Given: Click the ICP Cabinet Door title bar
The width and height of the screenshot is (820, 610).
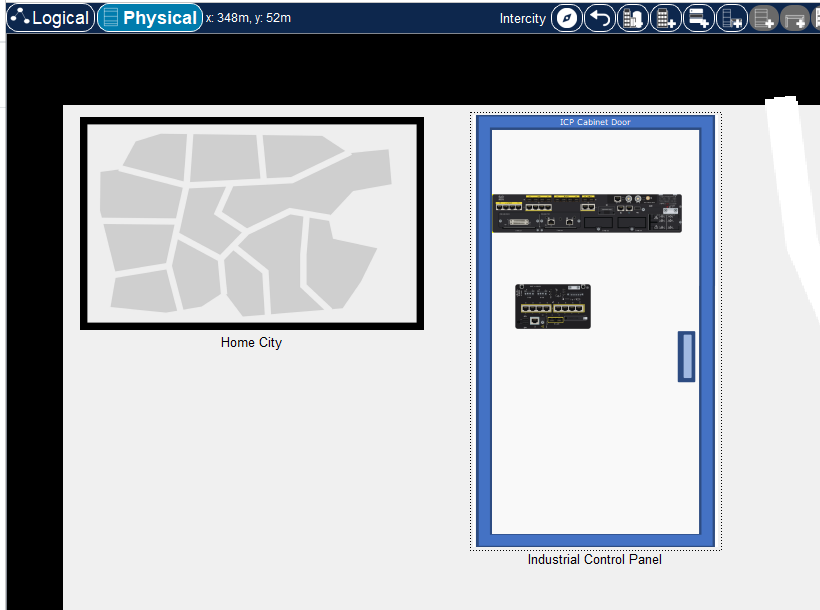Looking at the screenshot, I should point(595,122).
